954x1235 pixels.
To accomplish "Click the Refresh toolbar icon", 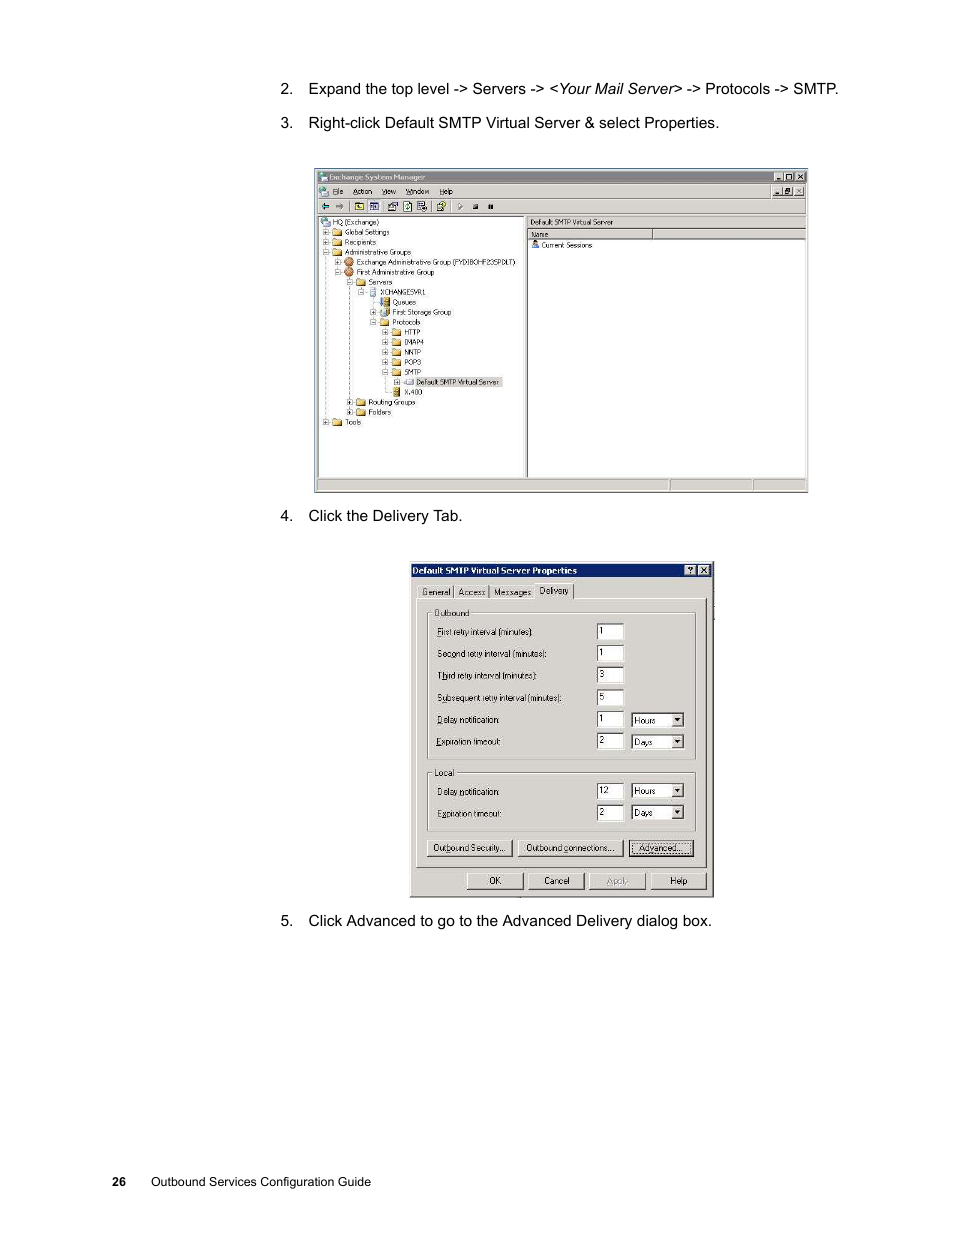I will tap(408, 207).
